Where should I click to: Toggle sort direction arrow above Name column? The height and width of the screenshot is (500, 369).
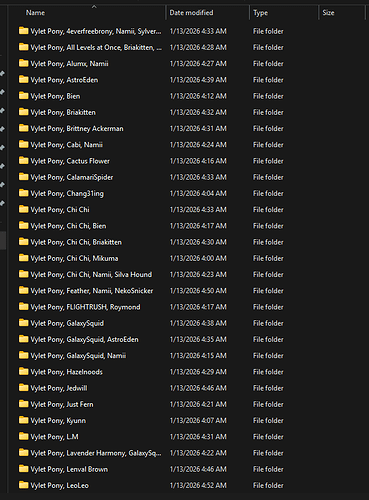[x=94, y=6]
